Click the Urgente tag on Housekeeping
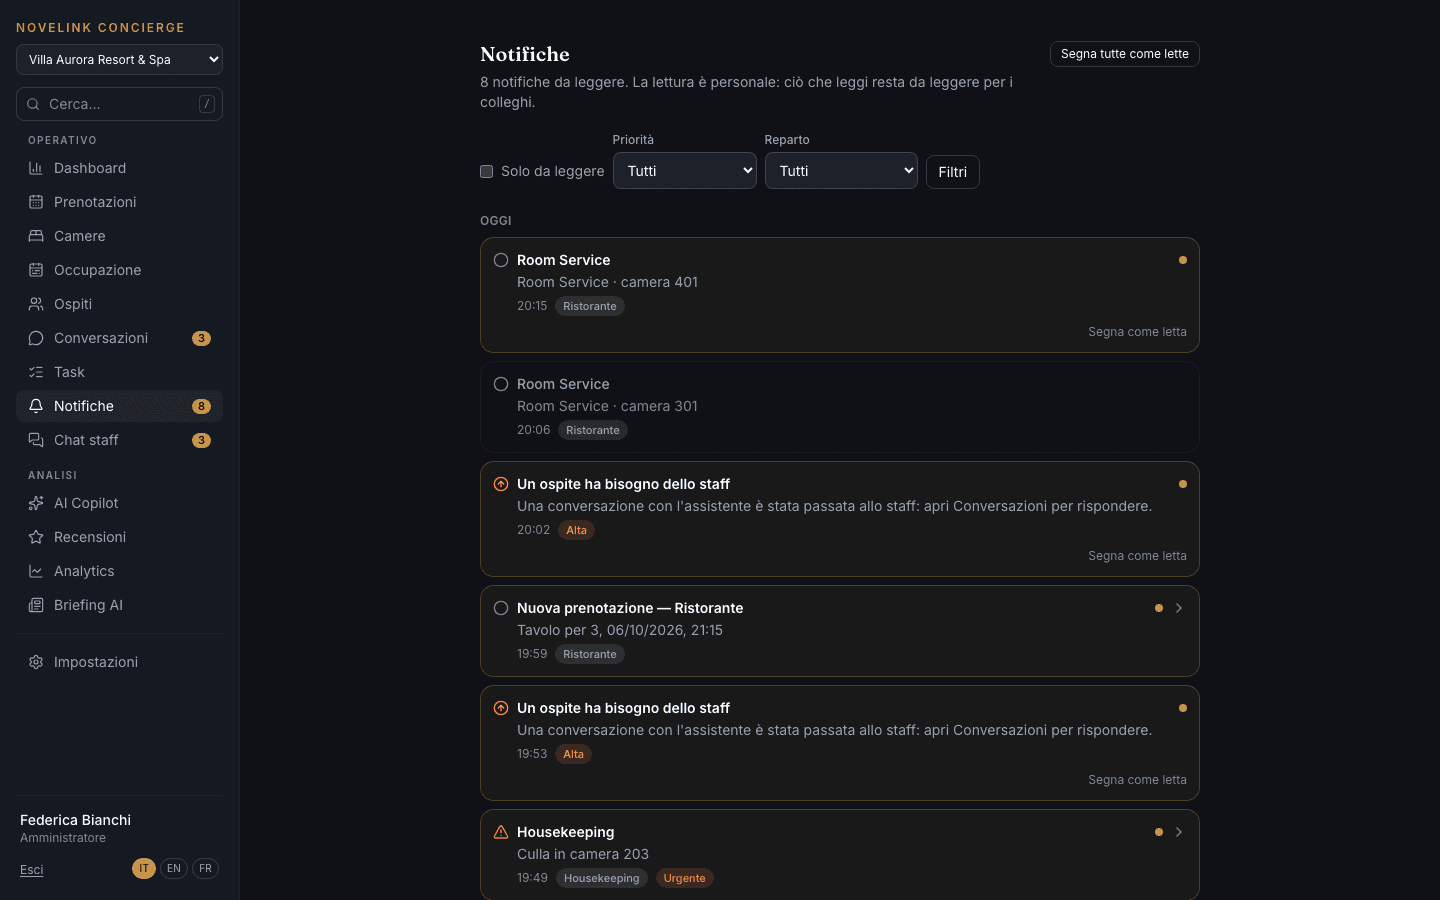Viewport: 1440px width, 900px height. tap(685, 878)
